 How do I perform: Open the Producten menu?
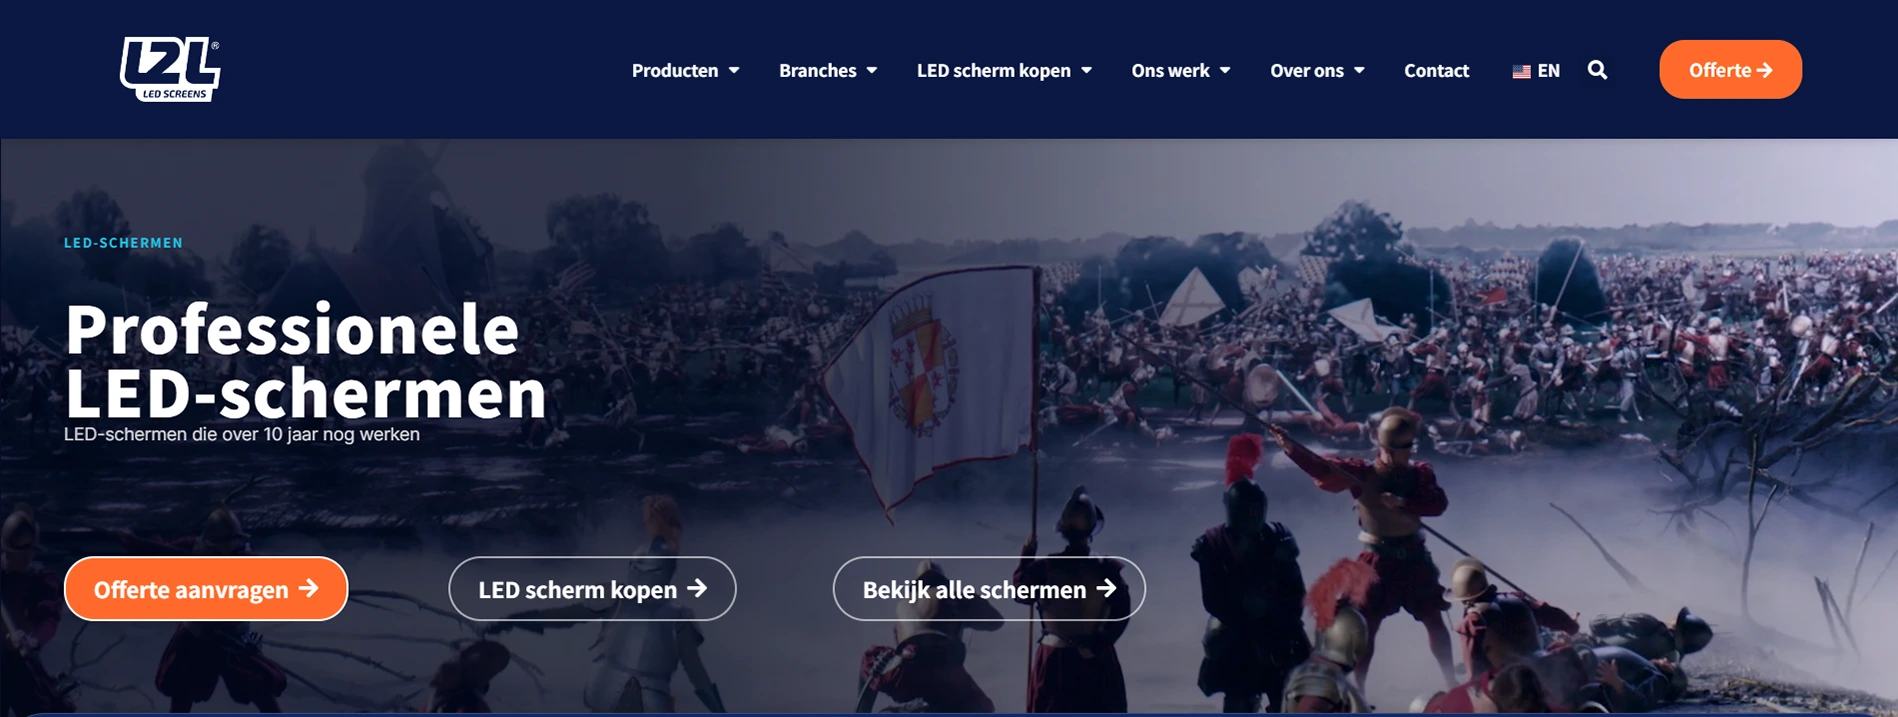pos(675,70)
